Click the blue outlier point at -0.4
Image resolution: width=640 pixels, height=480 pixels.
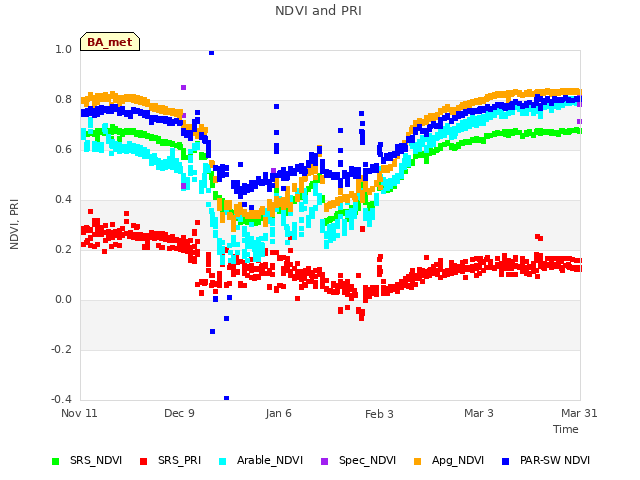coord(227,398)
